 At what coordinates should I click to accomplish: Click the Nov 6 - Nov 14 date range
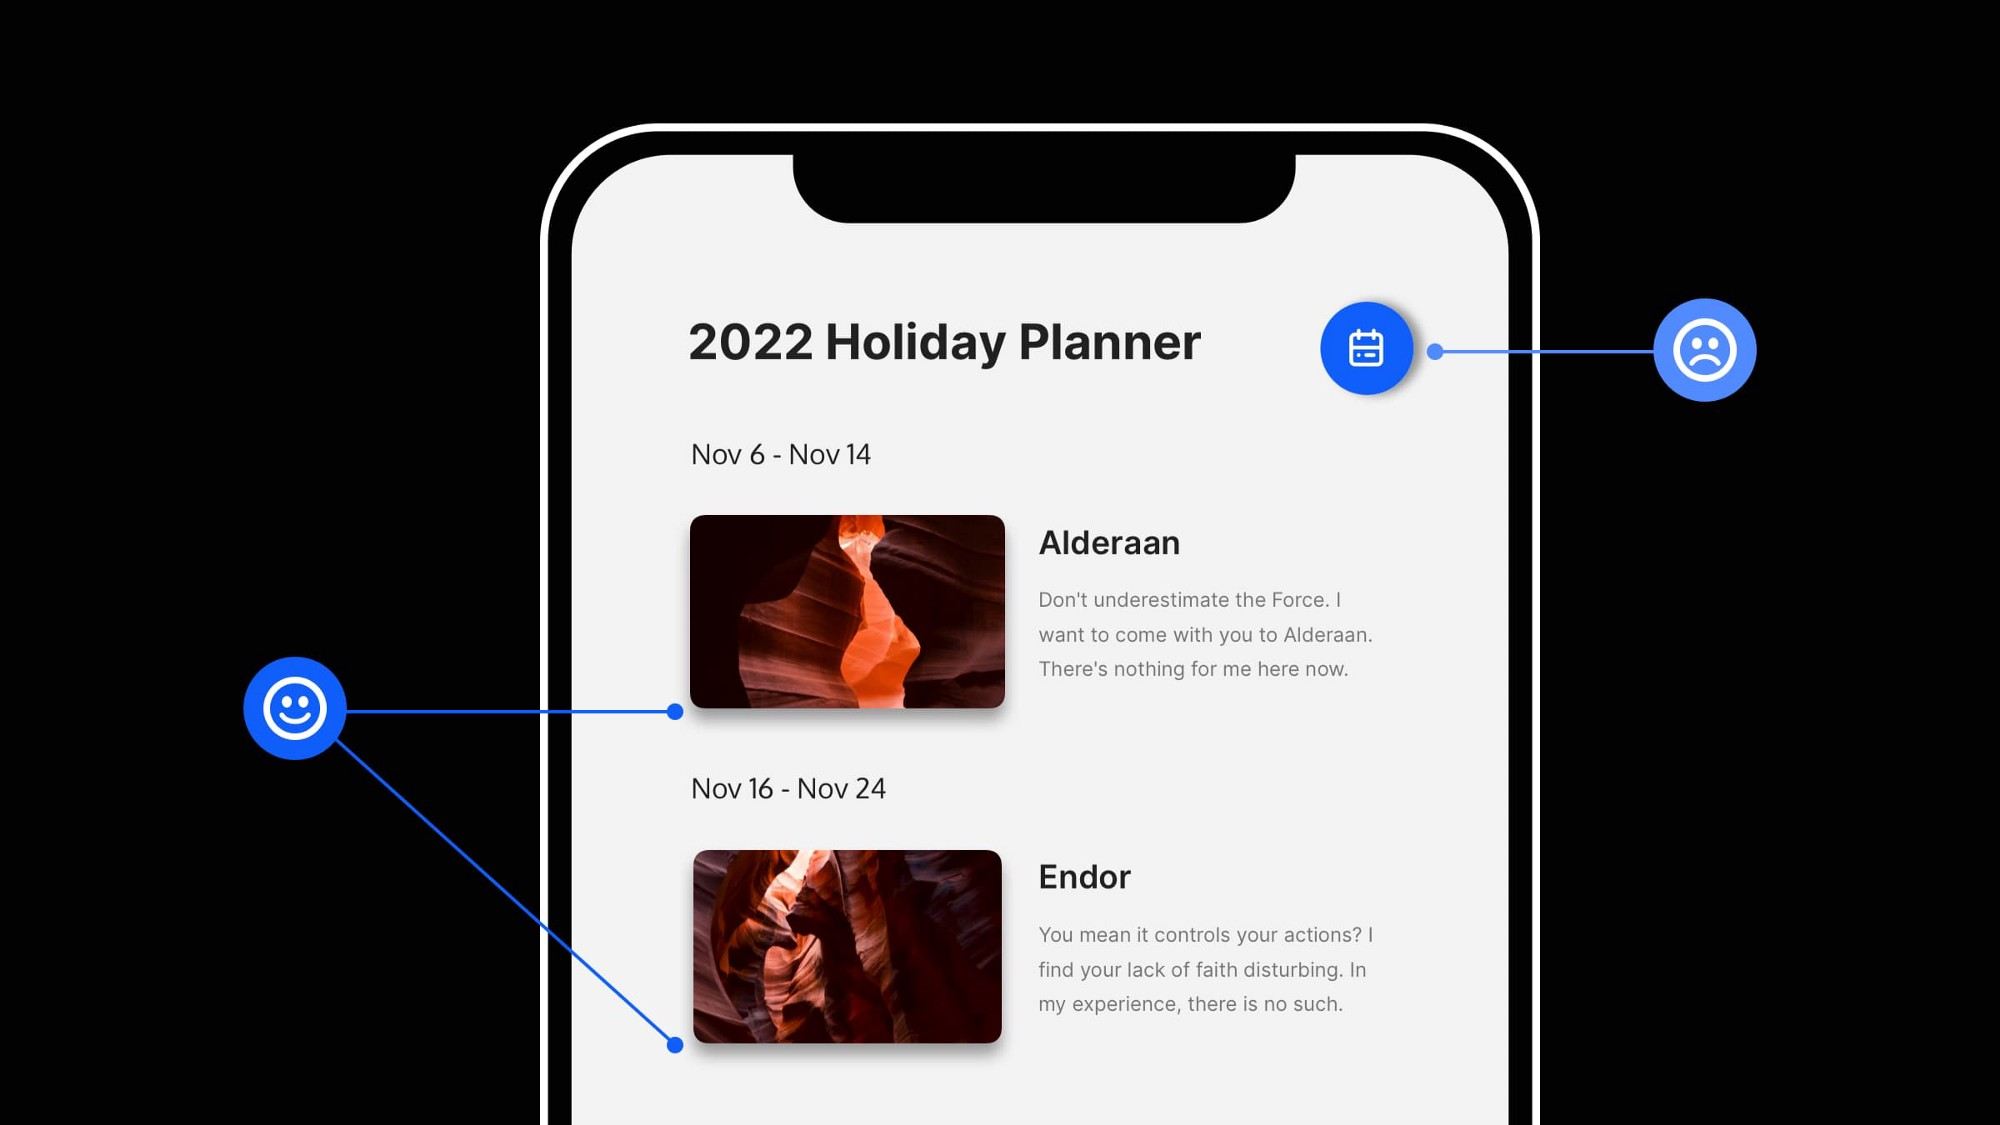780,453
